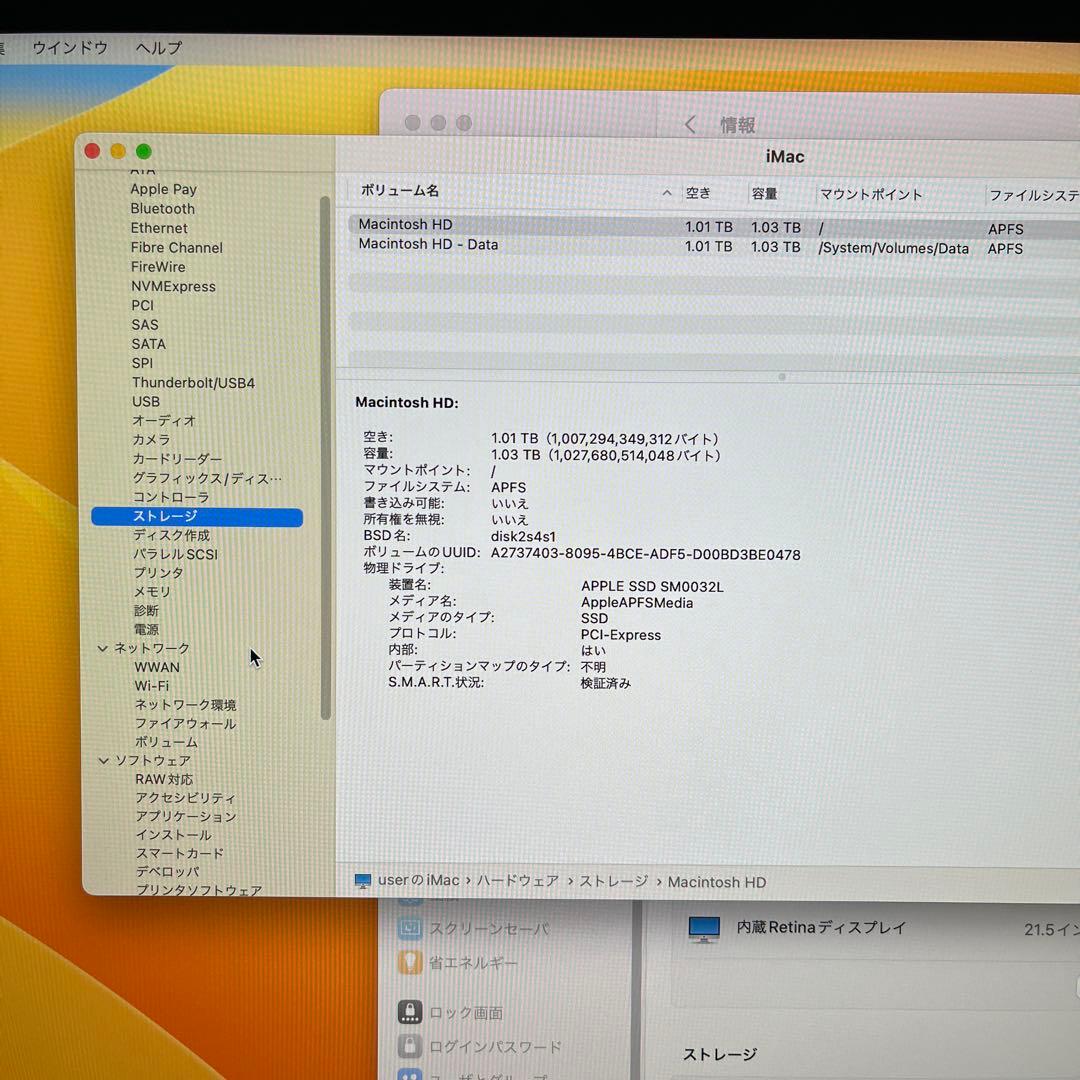Click the 省エネルギー lightbulb icon
The height and width of the screenshot is (1080, 1080).
410,963
